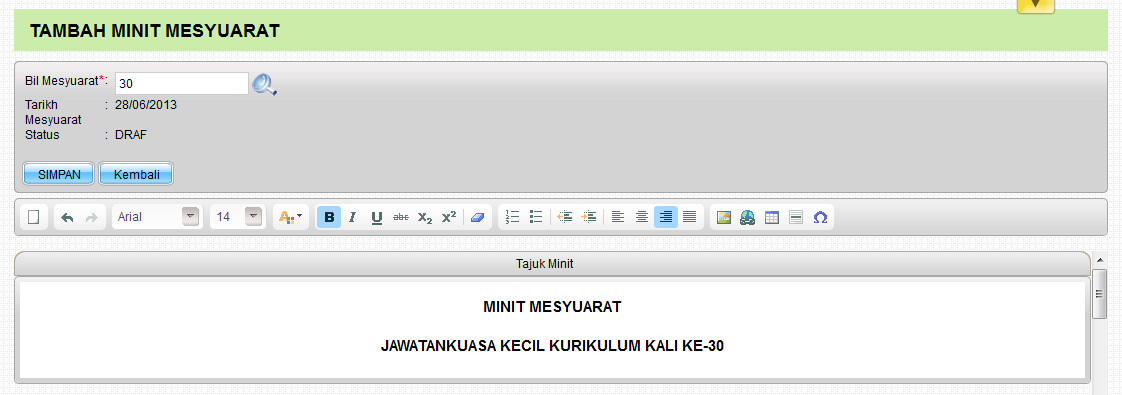Click the magnifier search icon beside Bil Mesyuarat
Screen dimensions: 1122x395
coord(264,84)
